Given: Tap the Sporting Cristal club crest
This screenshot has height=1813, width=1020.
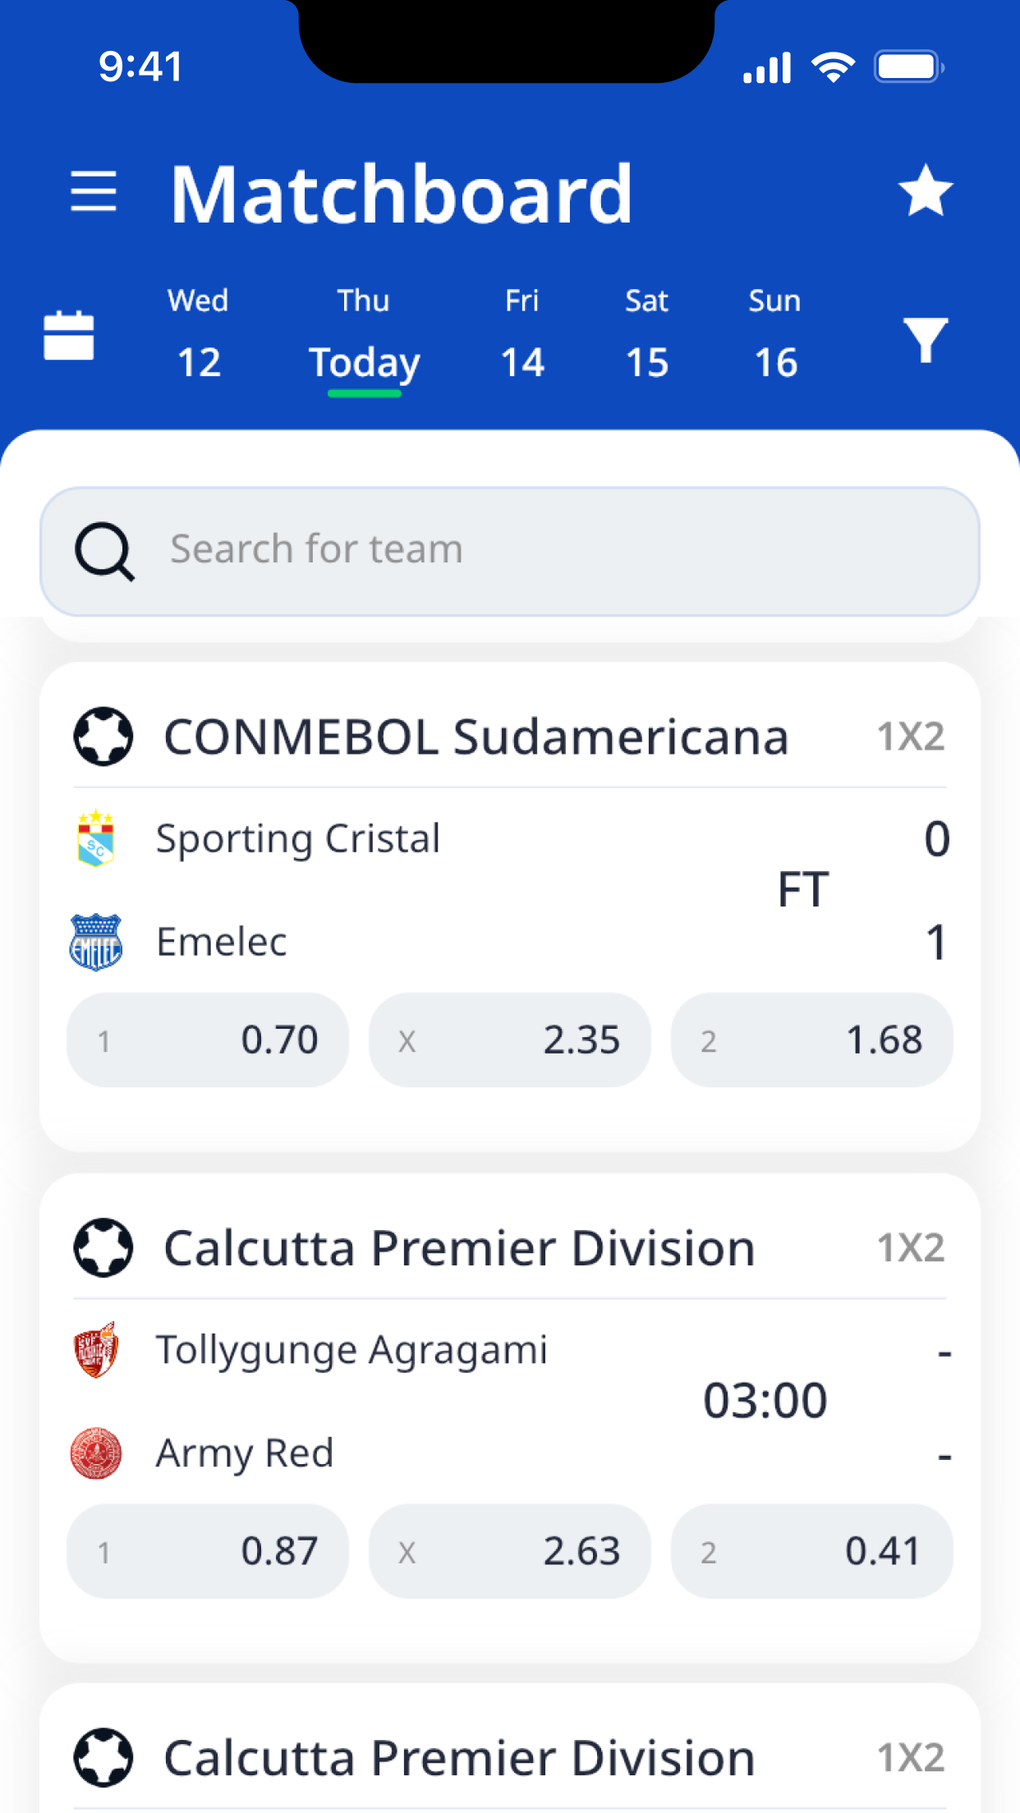Looking at the screenshot, I should pyautogui.click(x=96, y=838).
